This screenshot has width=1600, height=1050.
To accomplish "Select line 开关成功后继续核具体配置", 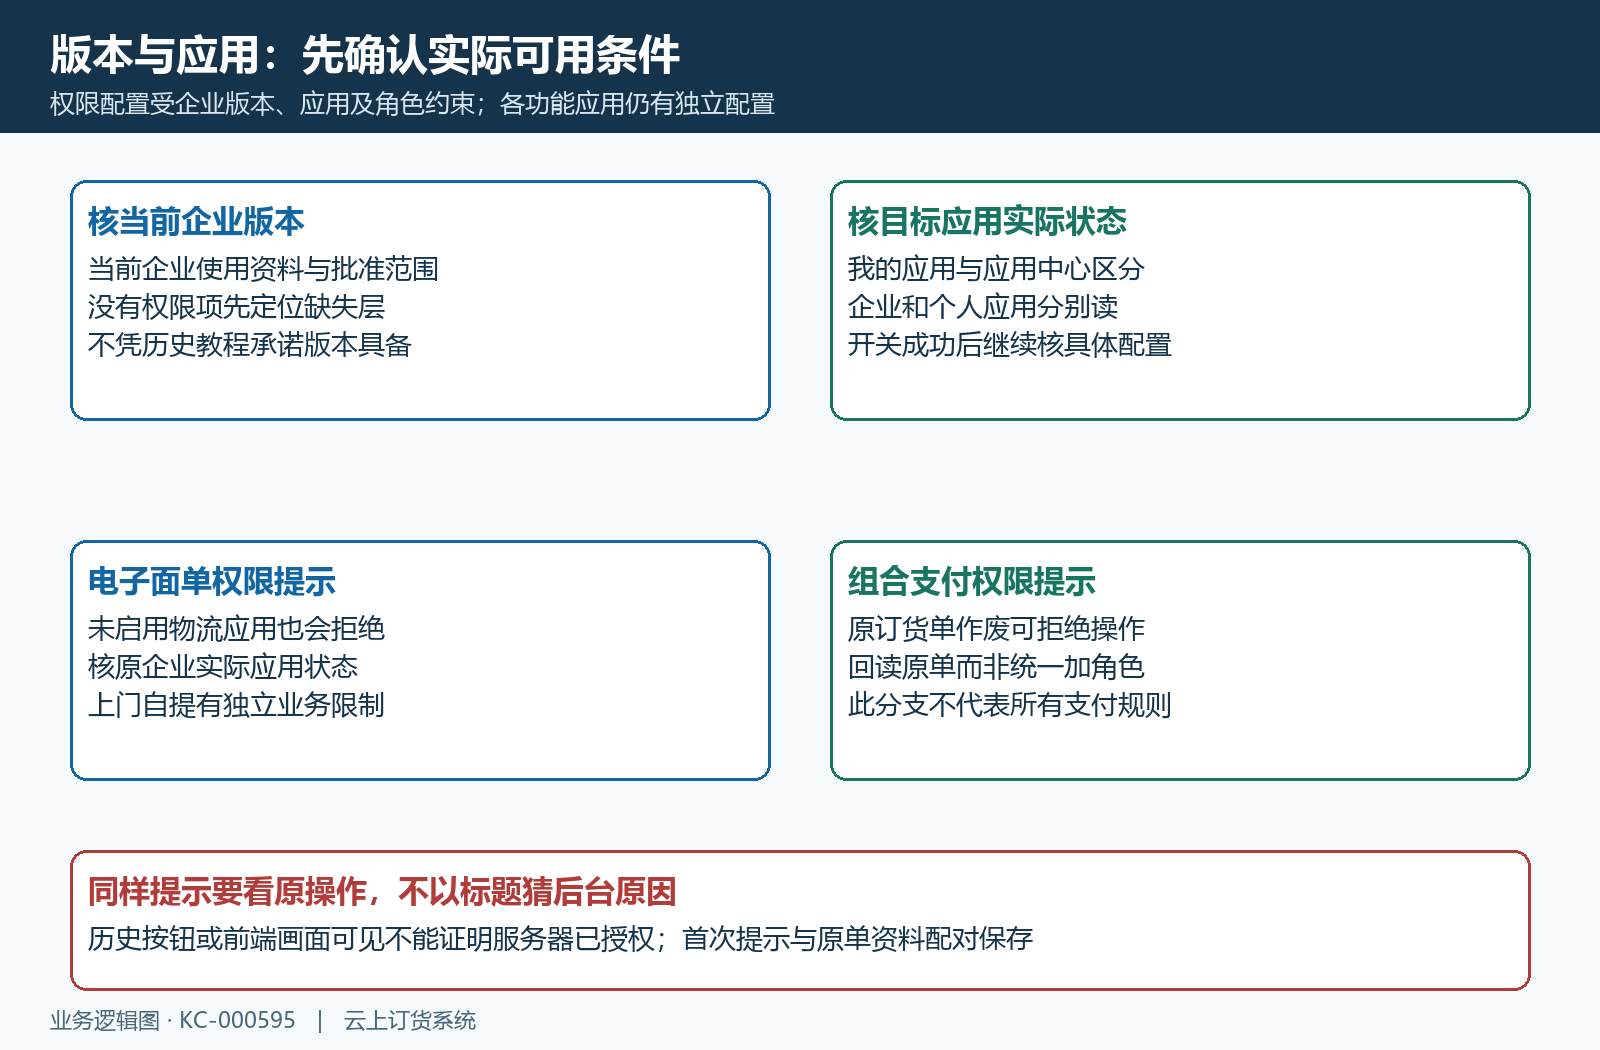I will pos(1010,345).
